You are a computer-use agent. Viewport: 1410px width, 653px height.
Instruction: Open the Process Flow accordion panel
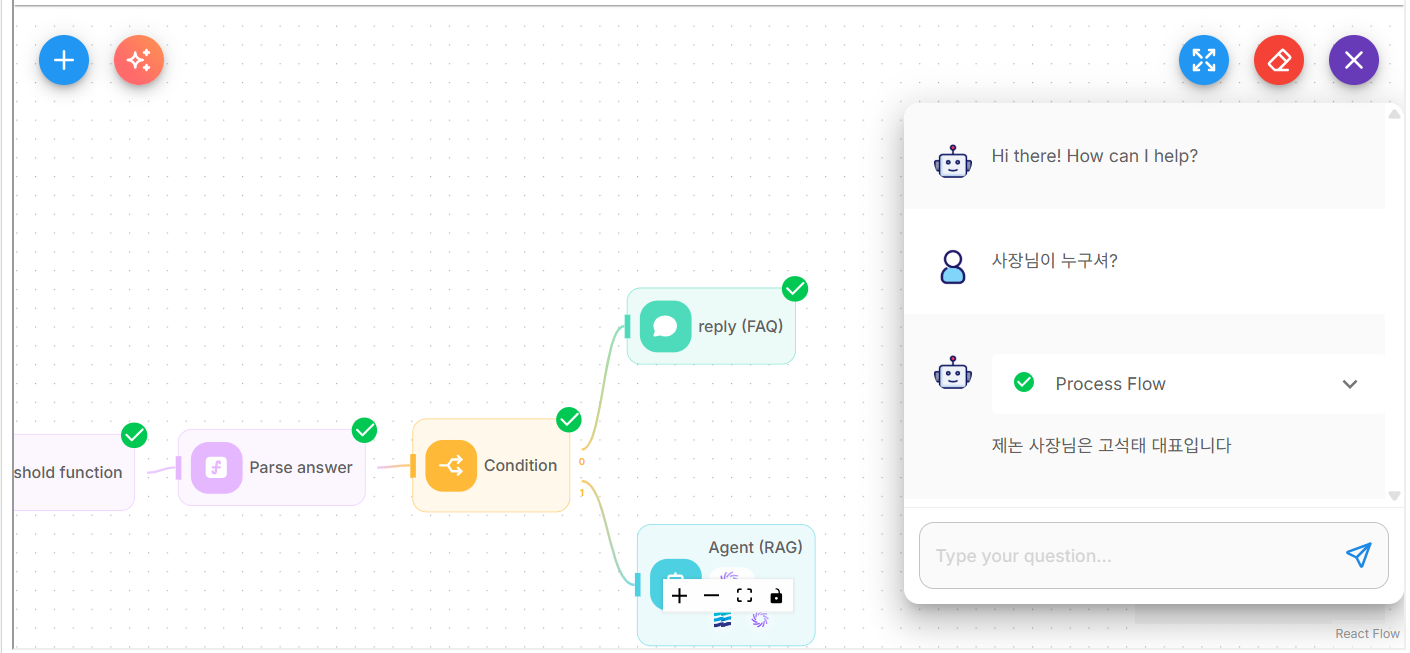point(1110,384)
